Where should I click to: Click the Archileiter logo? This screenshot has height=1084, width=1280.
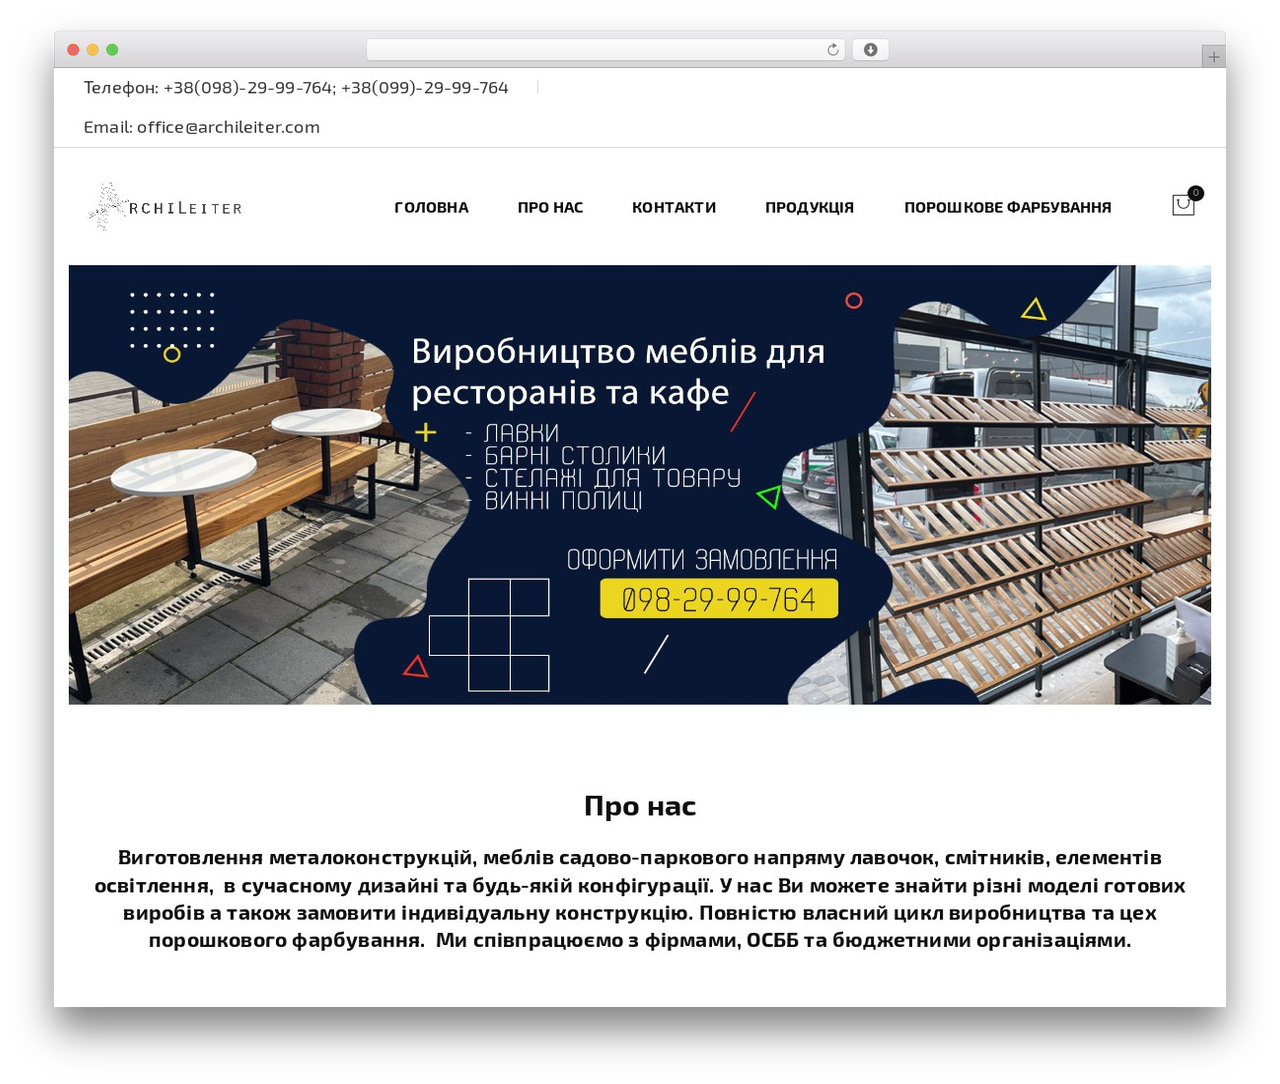tap(166, 206)
